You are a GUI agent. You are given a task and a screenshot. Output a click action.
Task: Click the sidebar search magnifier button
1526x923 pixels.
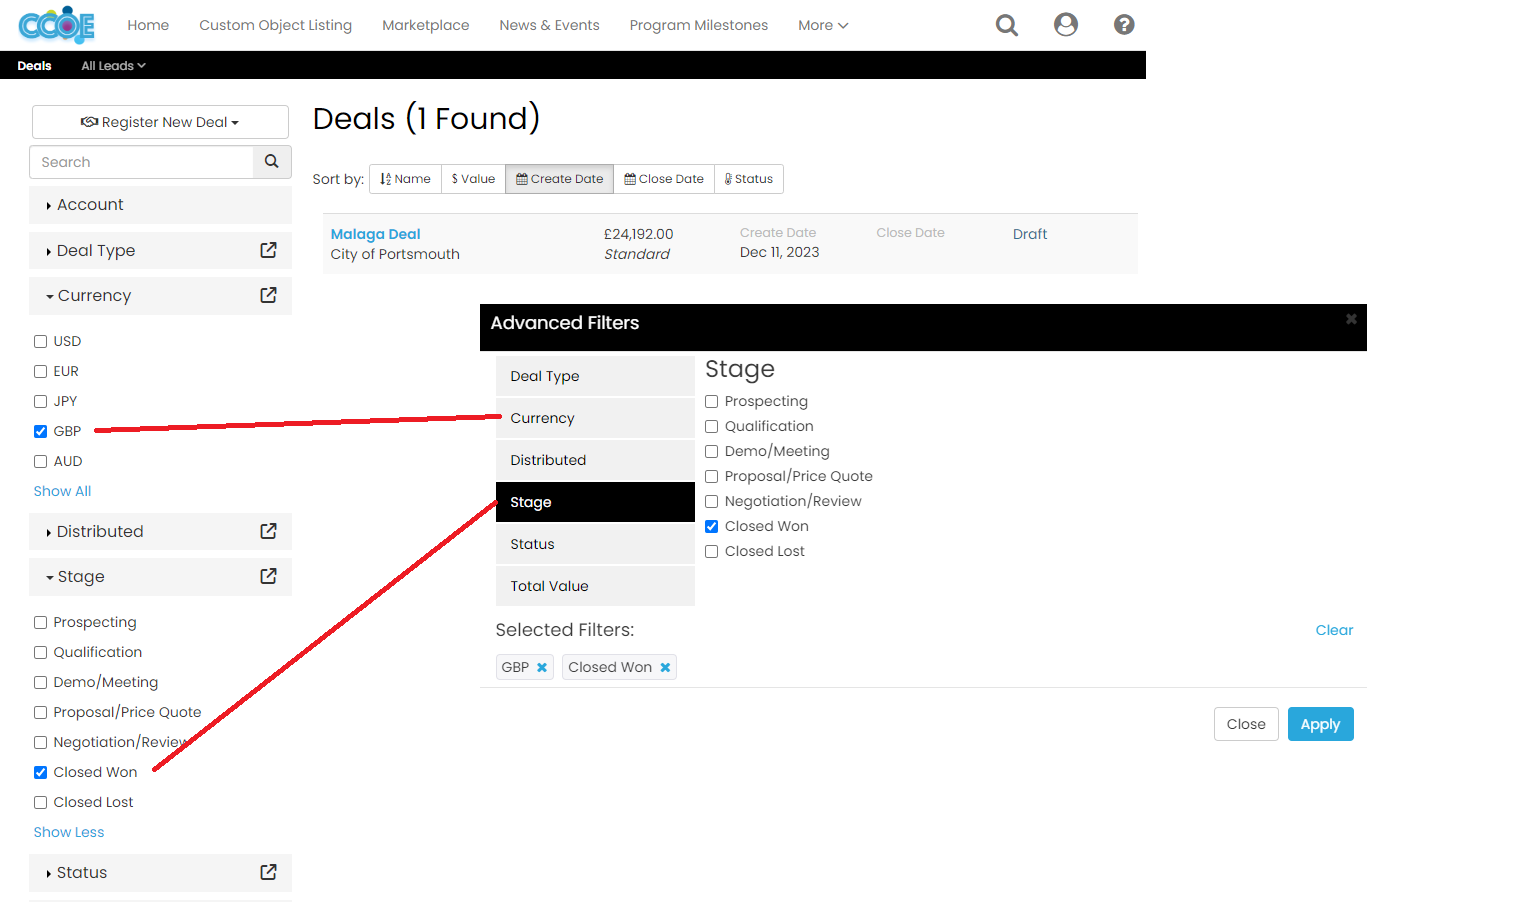[271, 162]
